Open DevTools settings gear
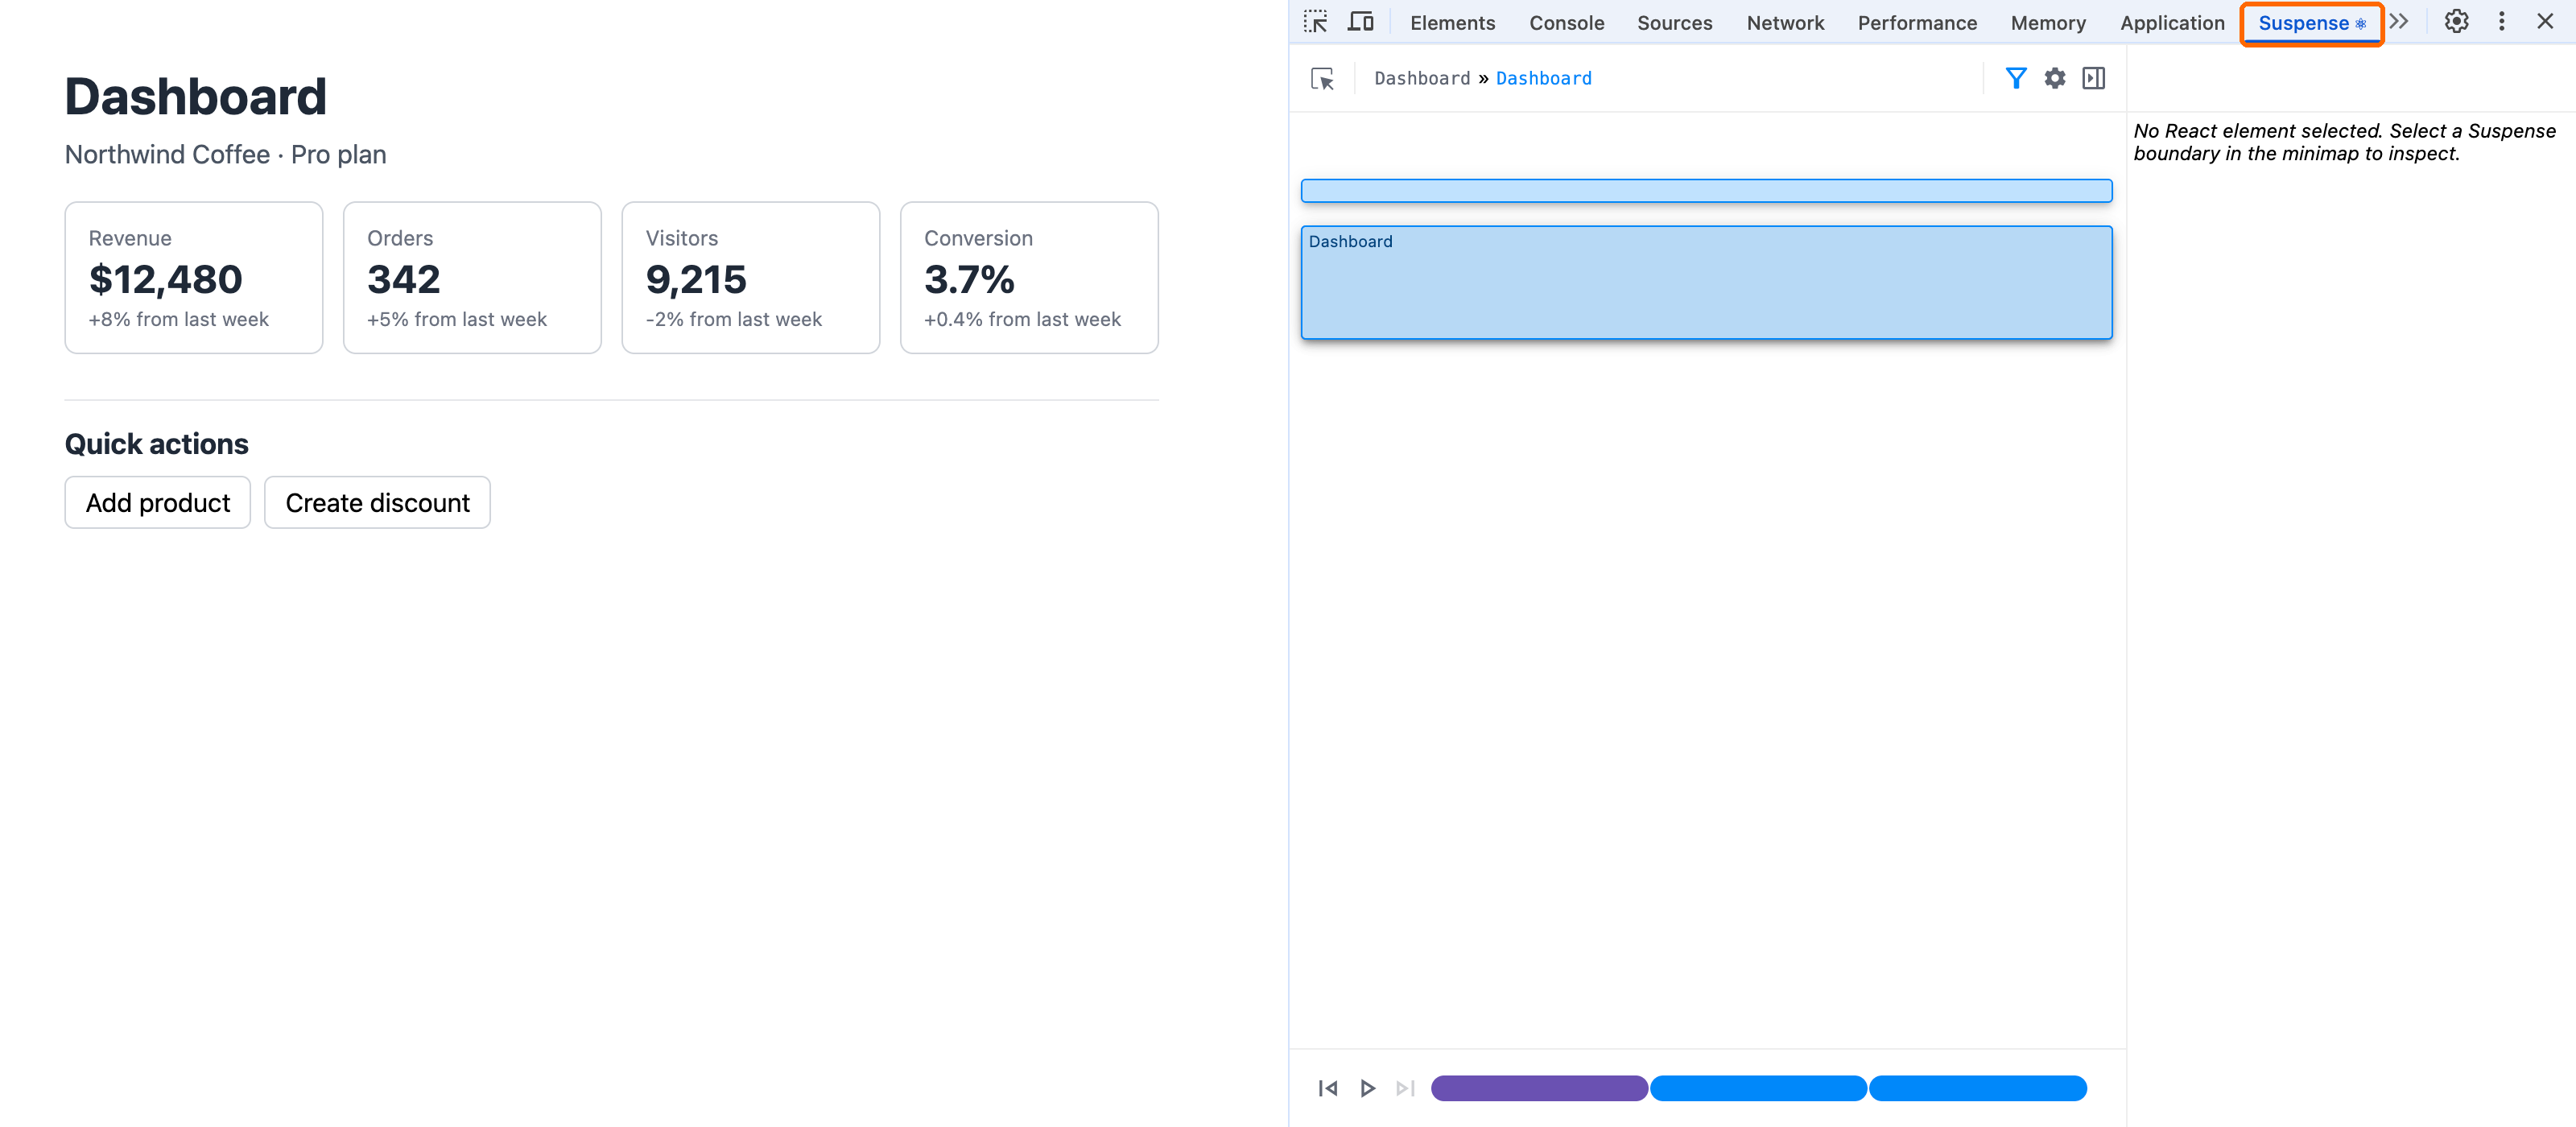Screen dimensions: 2576x1127 [2456, 22]
